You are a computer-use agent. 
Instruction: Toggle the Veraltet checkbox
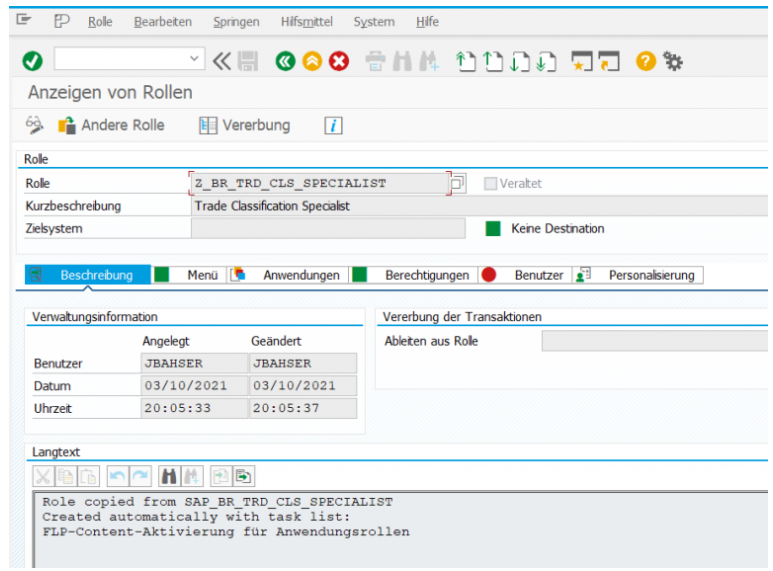point(490,184)
